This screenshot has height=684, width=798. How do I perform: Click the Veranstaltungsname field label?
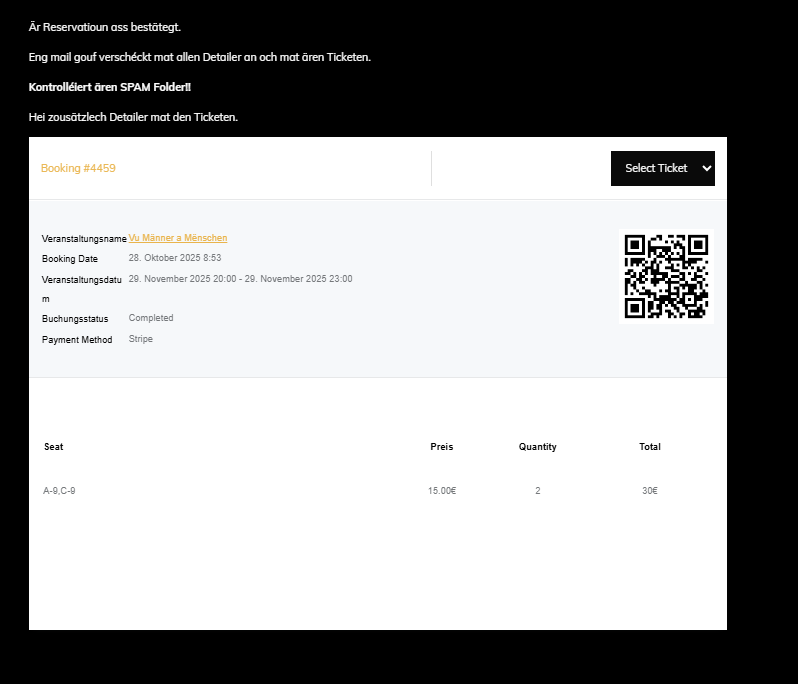coord(84,239)
